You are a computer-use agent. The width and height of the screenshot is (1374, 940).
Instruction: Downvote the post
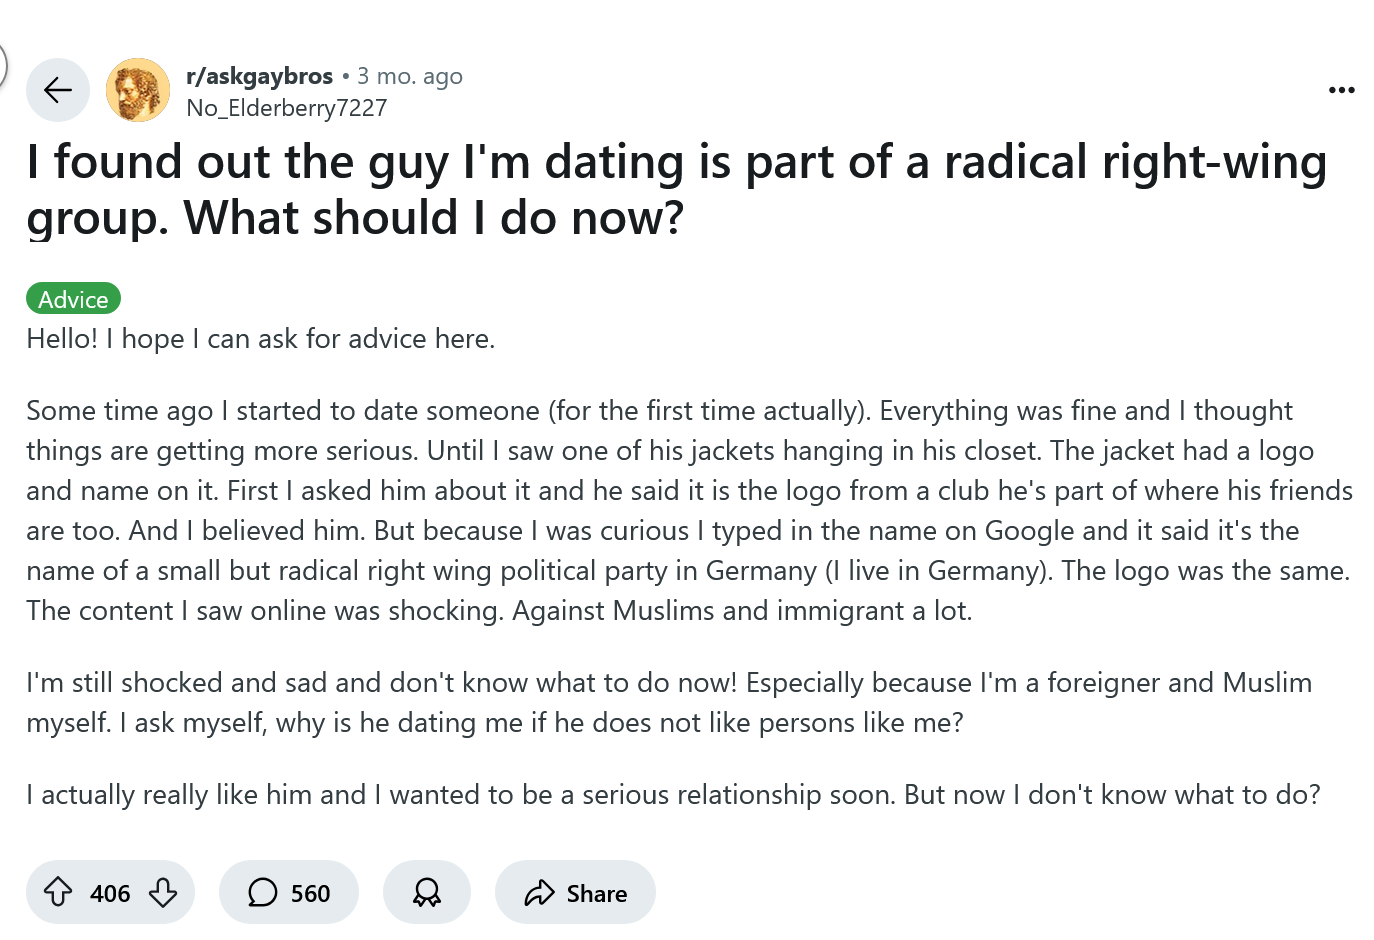[163, 892]
